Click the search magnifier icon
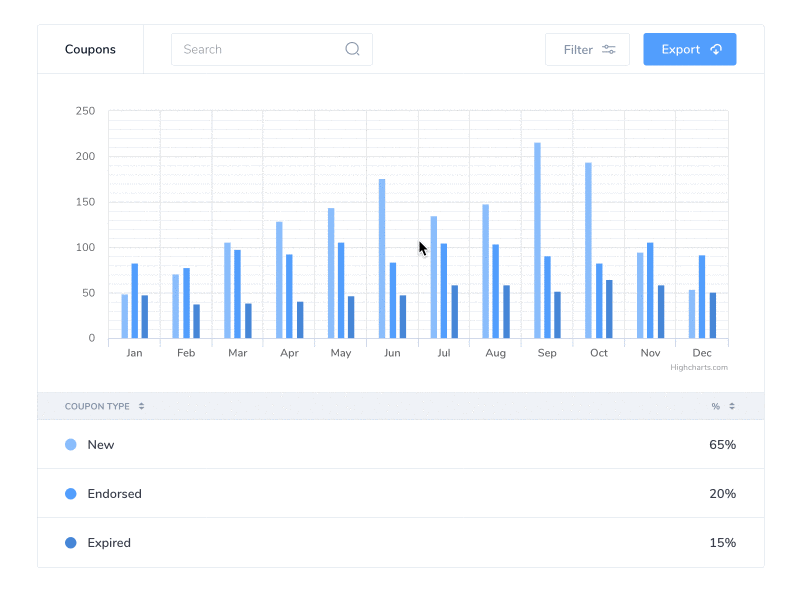The width and height of the screenshot is (800, 600). coord(351,49)
